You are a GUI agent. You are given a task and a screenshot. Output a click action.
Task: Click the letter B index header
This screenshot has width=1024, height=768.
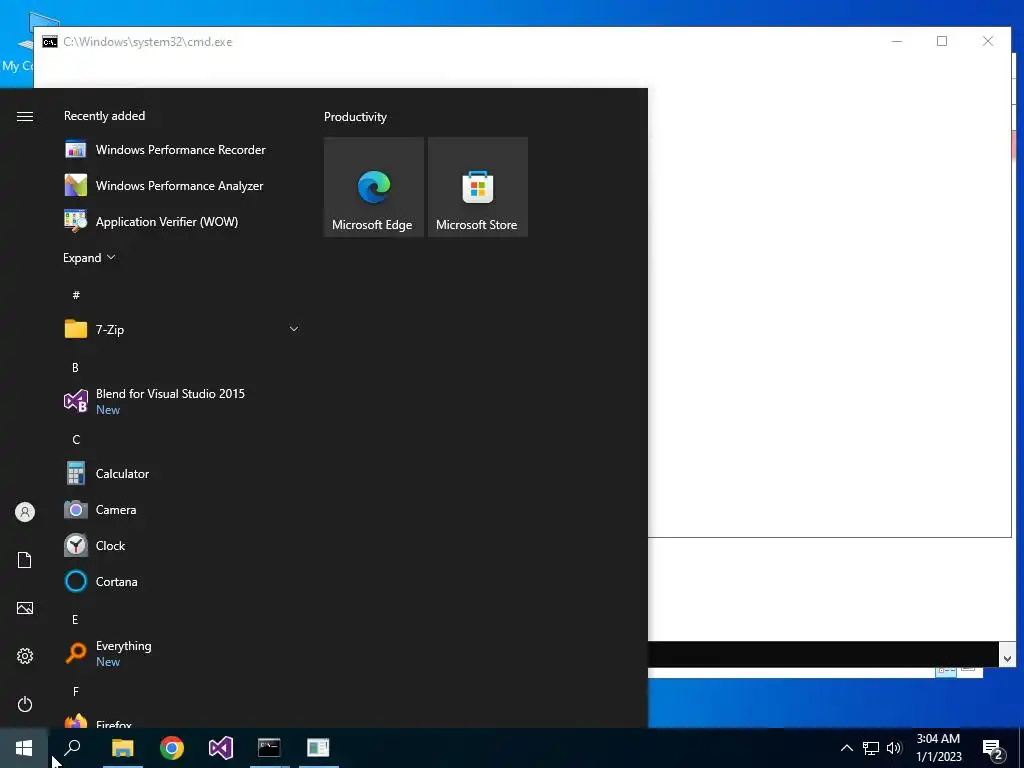click(75, 368)
